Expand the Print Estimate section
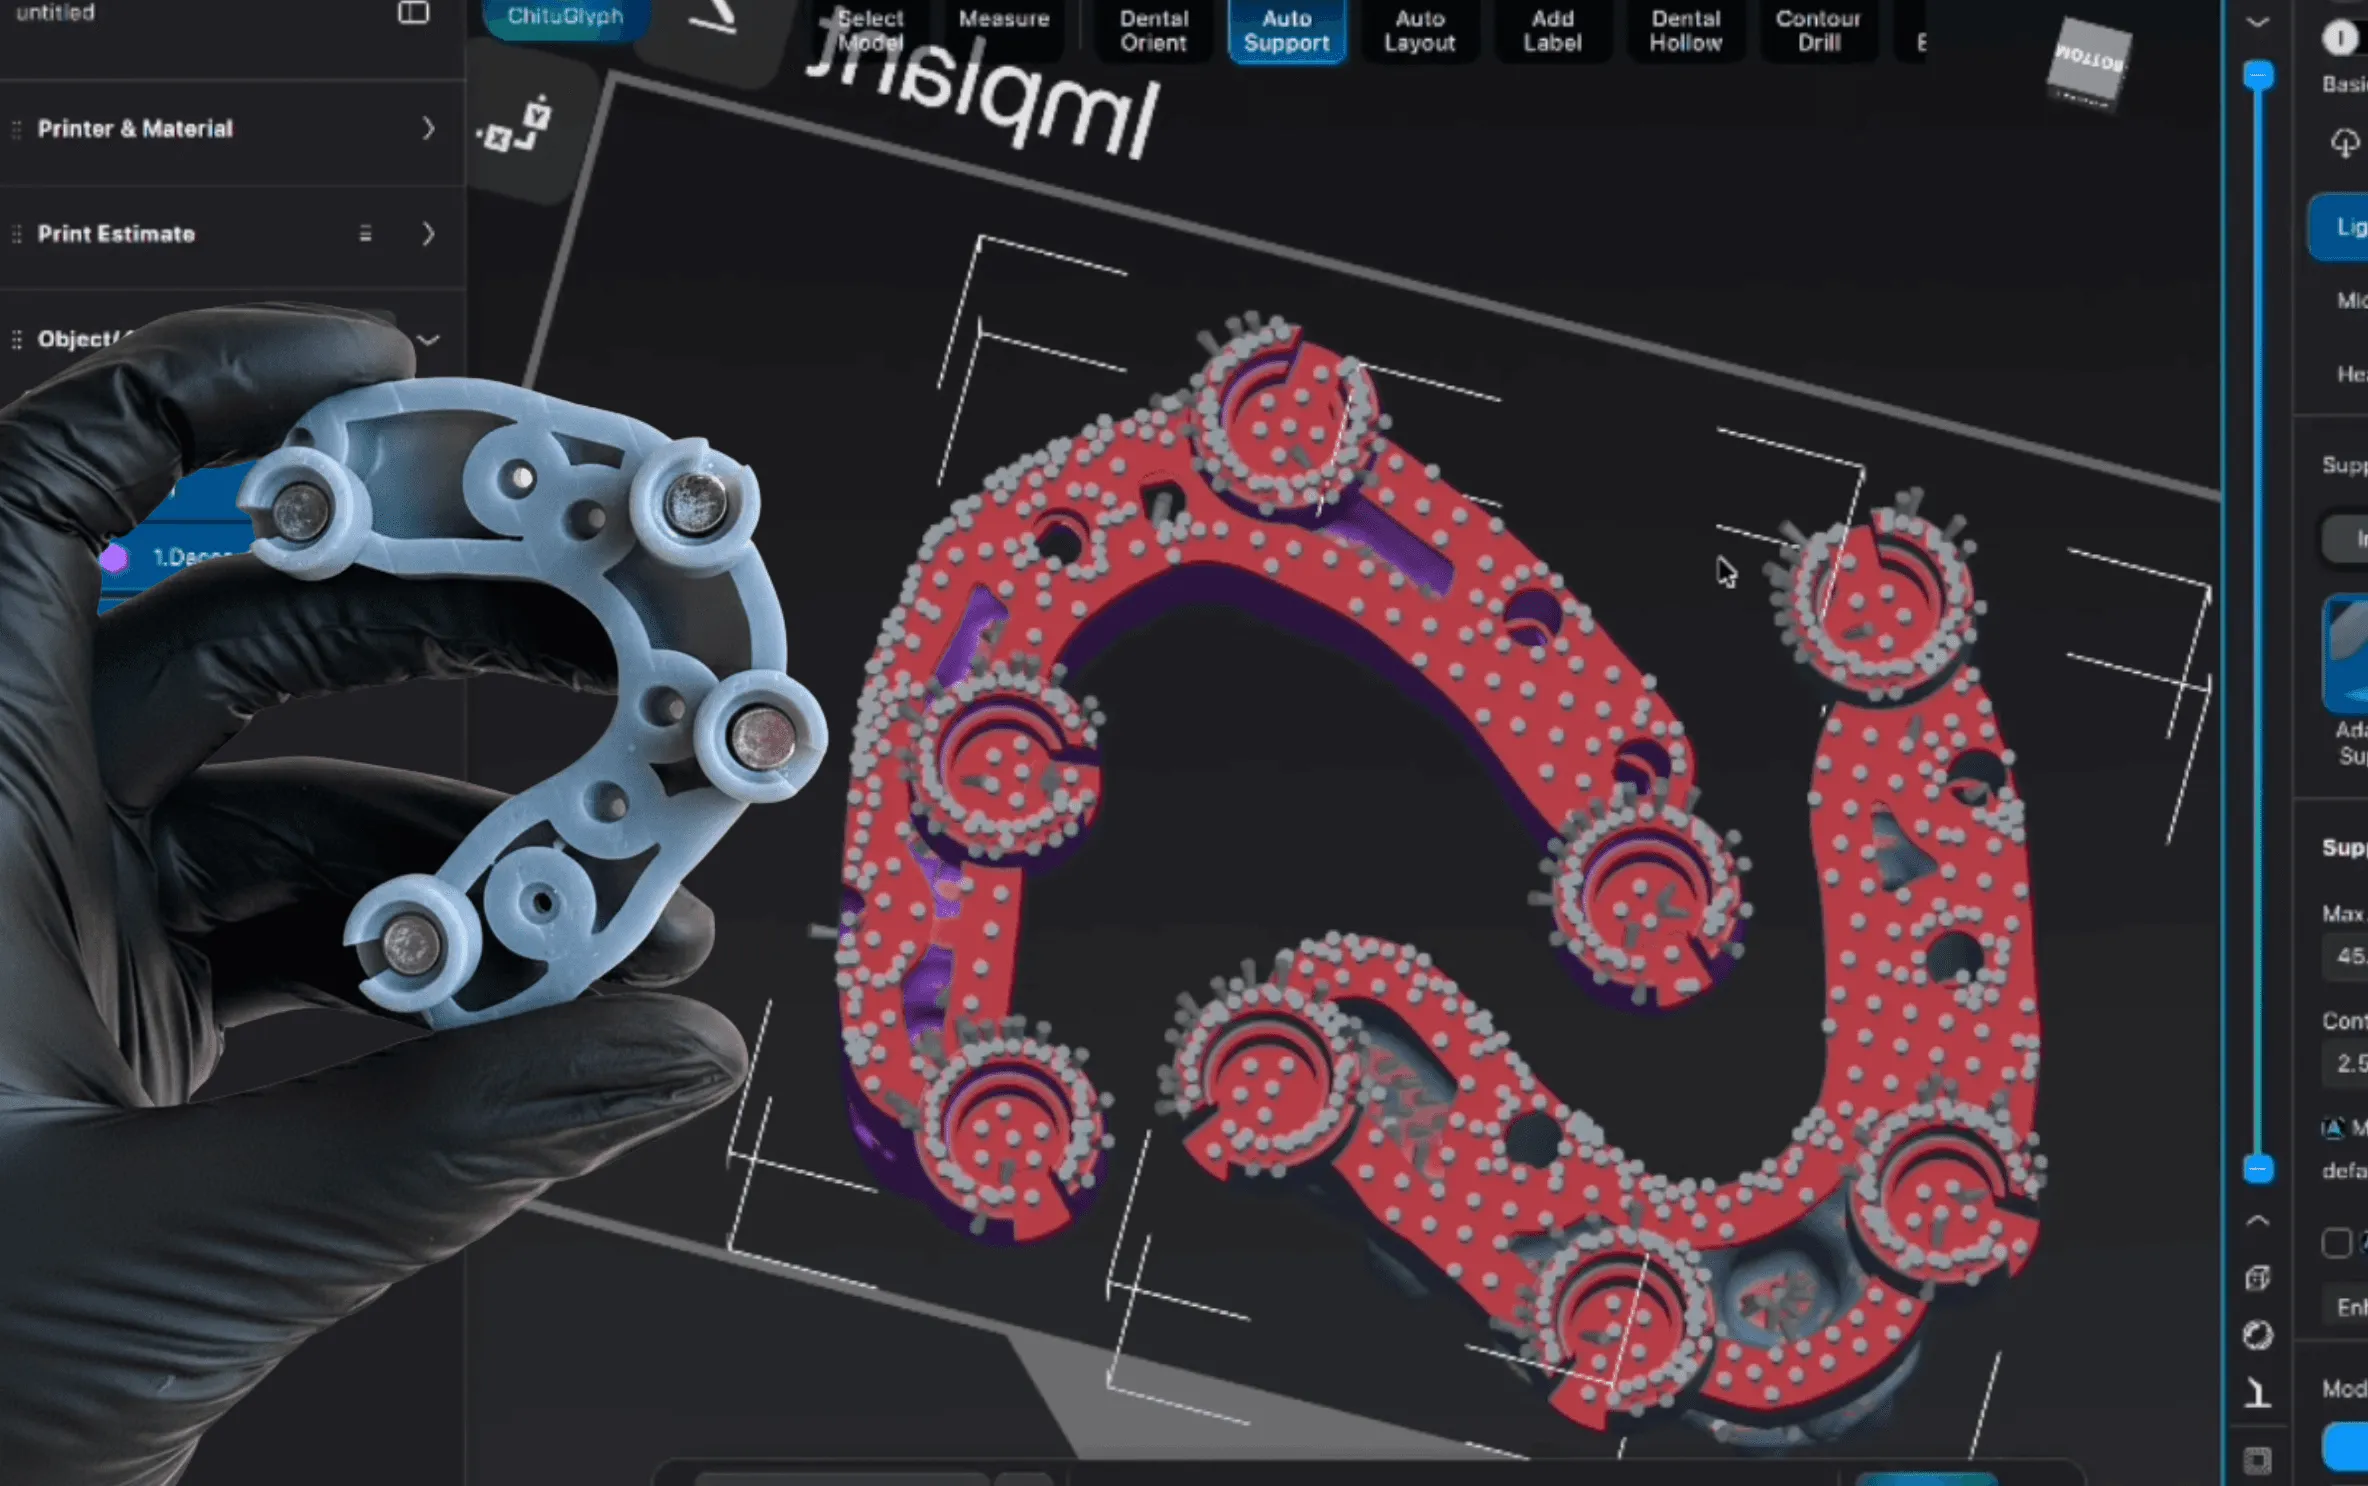 (428, 234)
